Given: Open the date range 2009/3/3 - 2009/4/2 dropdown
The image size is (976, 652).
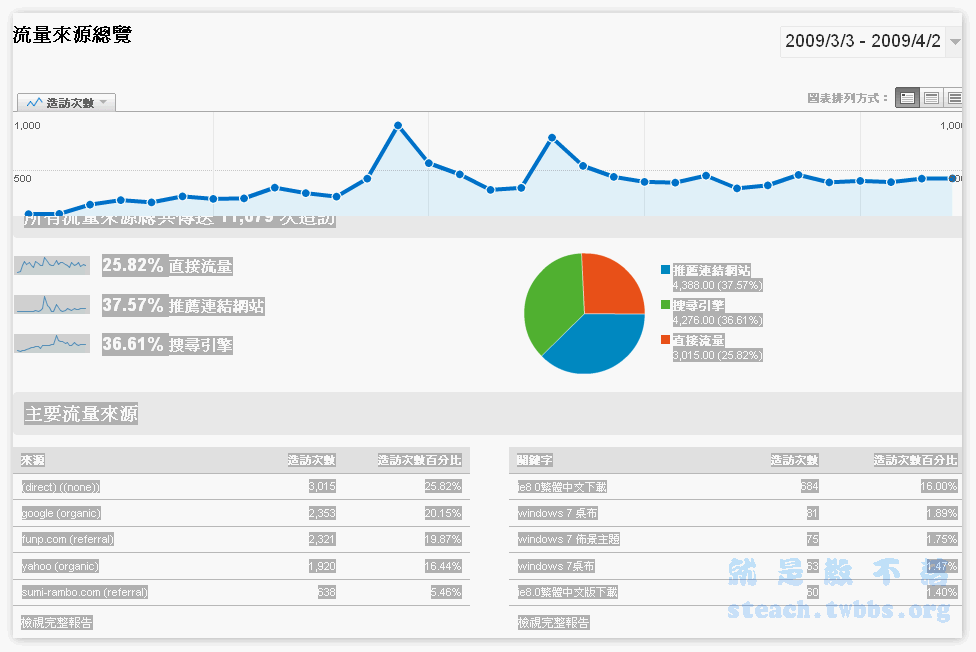Looking at the screenshot, I should click(871, 42).
